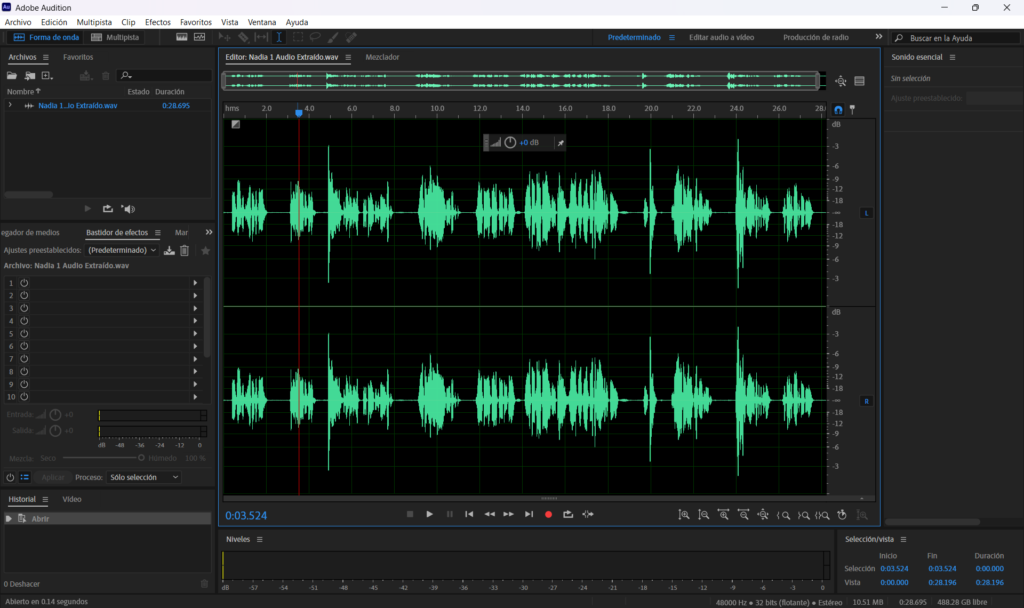The width and height of the screenshot is (1024, 608).
Task: Click the delete preset trash icon
Action: [185, 250]
